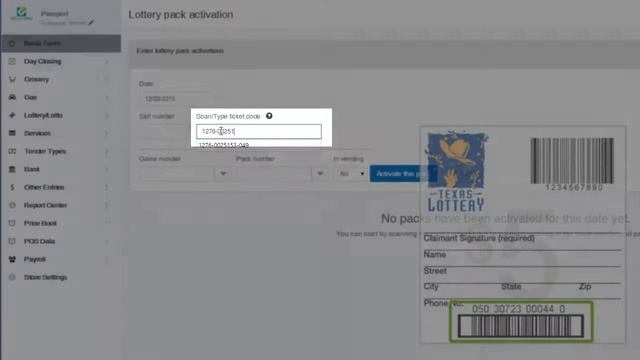Click the Tender Types icon
Viewport: 640px width, 360px height.
click(x=12, y=151)
